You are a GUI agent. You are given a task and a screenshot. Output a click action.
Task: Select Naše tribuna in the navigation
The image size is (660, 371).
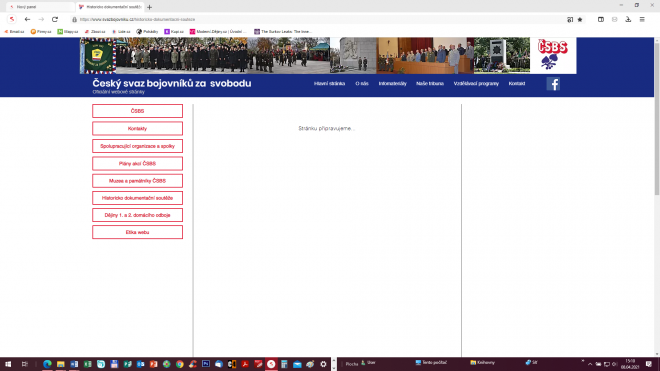click(430, 83)
